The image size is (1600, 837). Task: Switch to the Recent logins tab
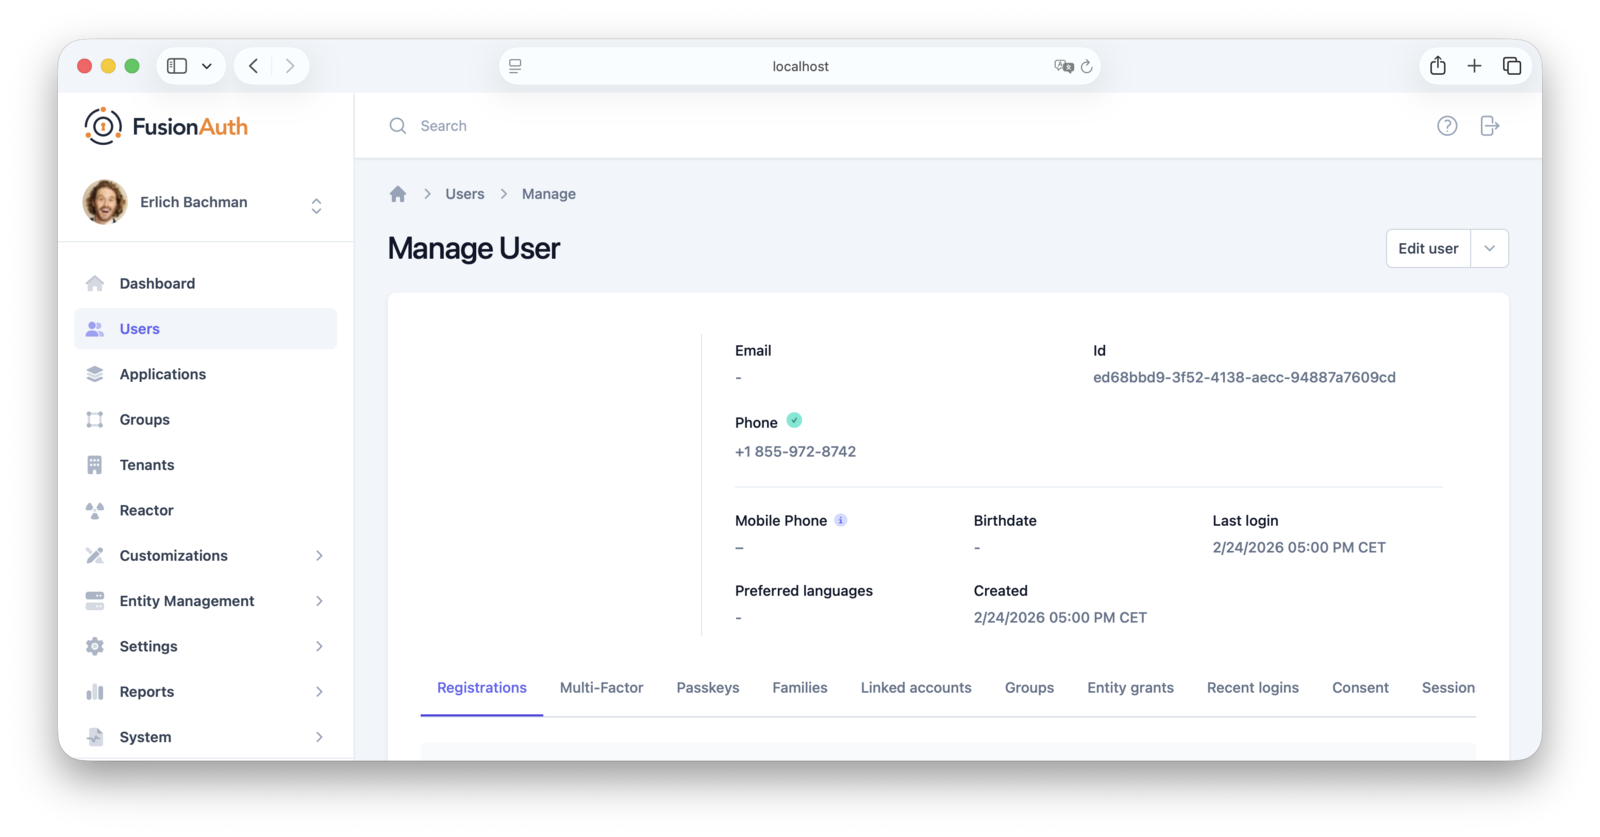1253,688
